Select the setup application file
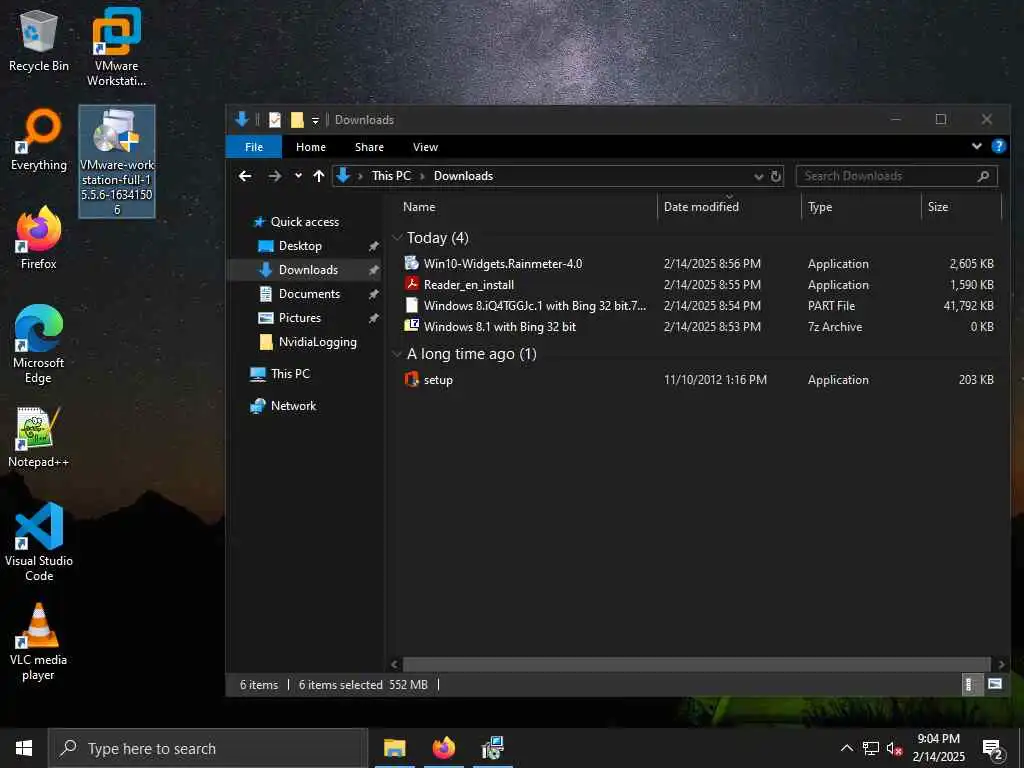The image size is (1024, 768). [x=438, y=380]
